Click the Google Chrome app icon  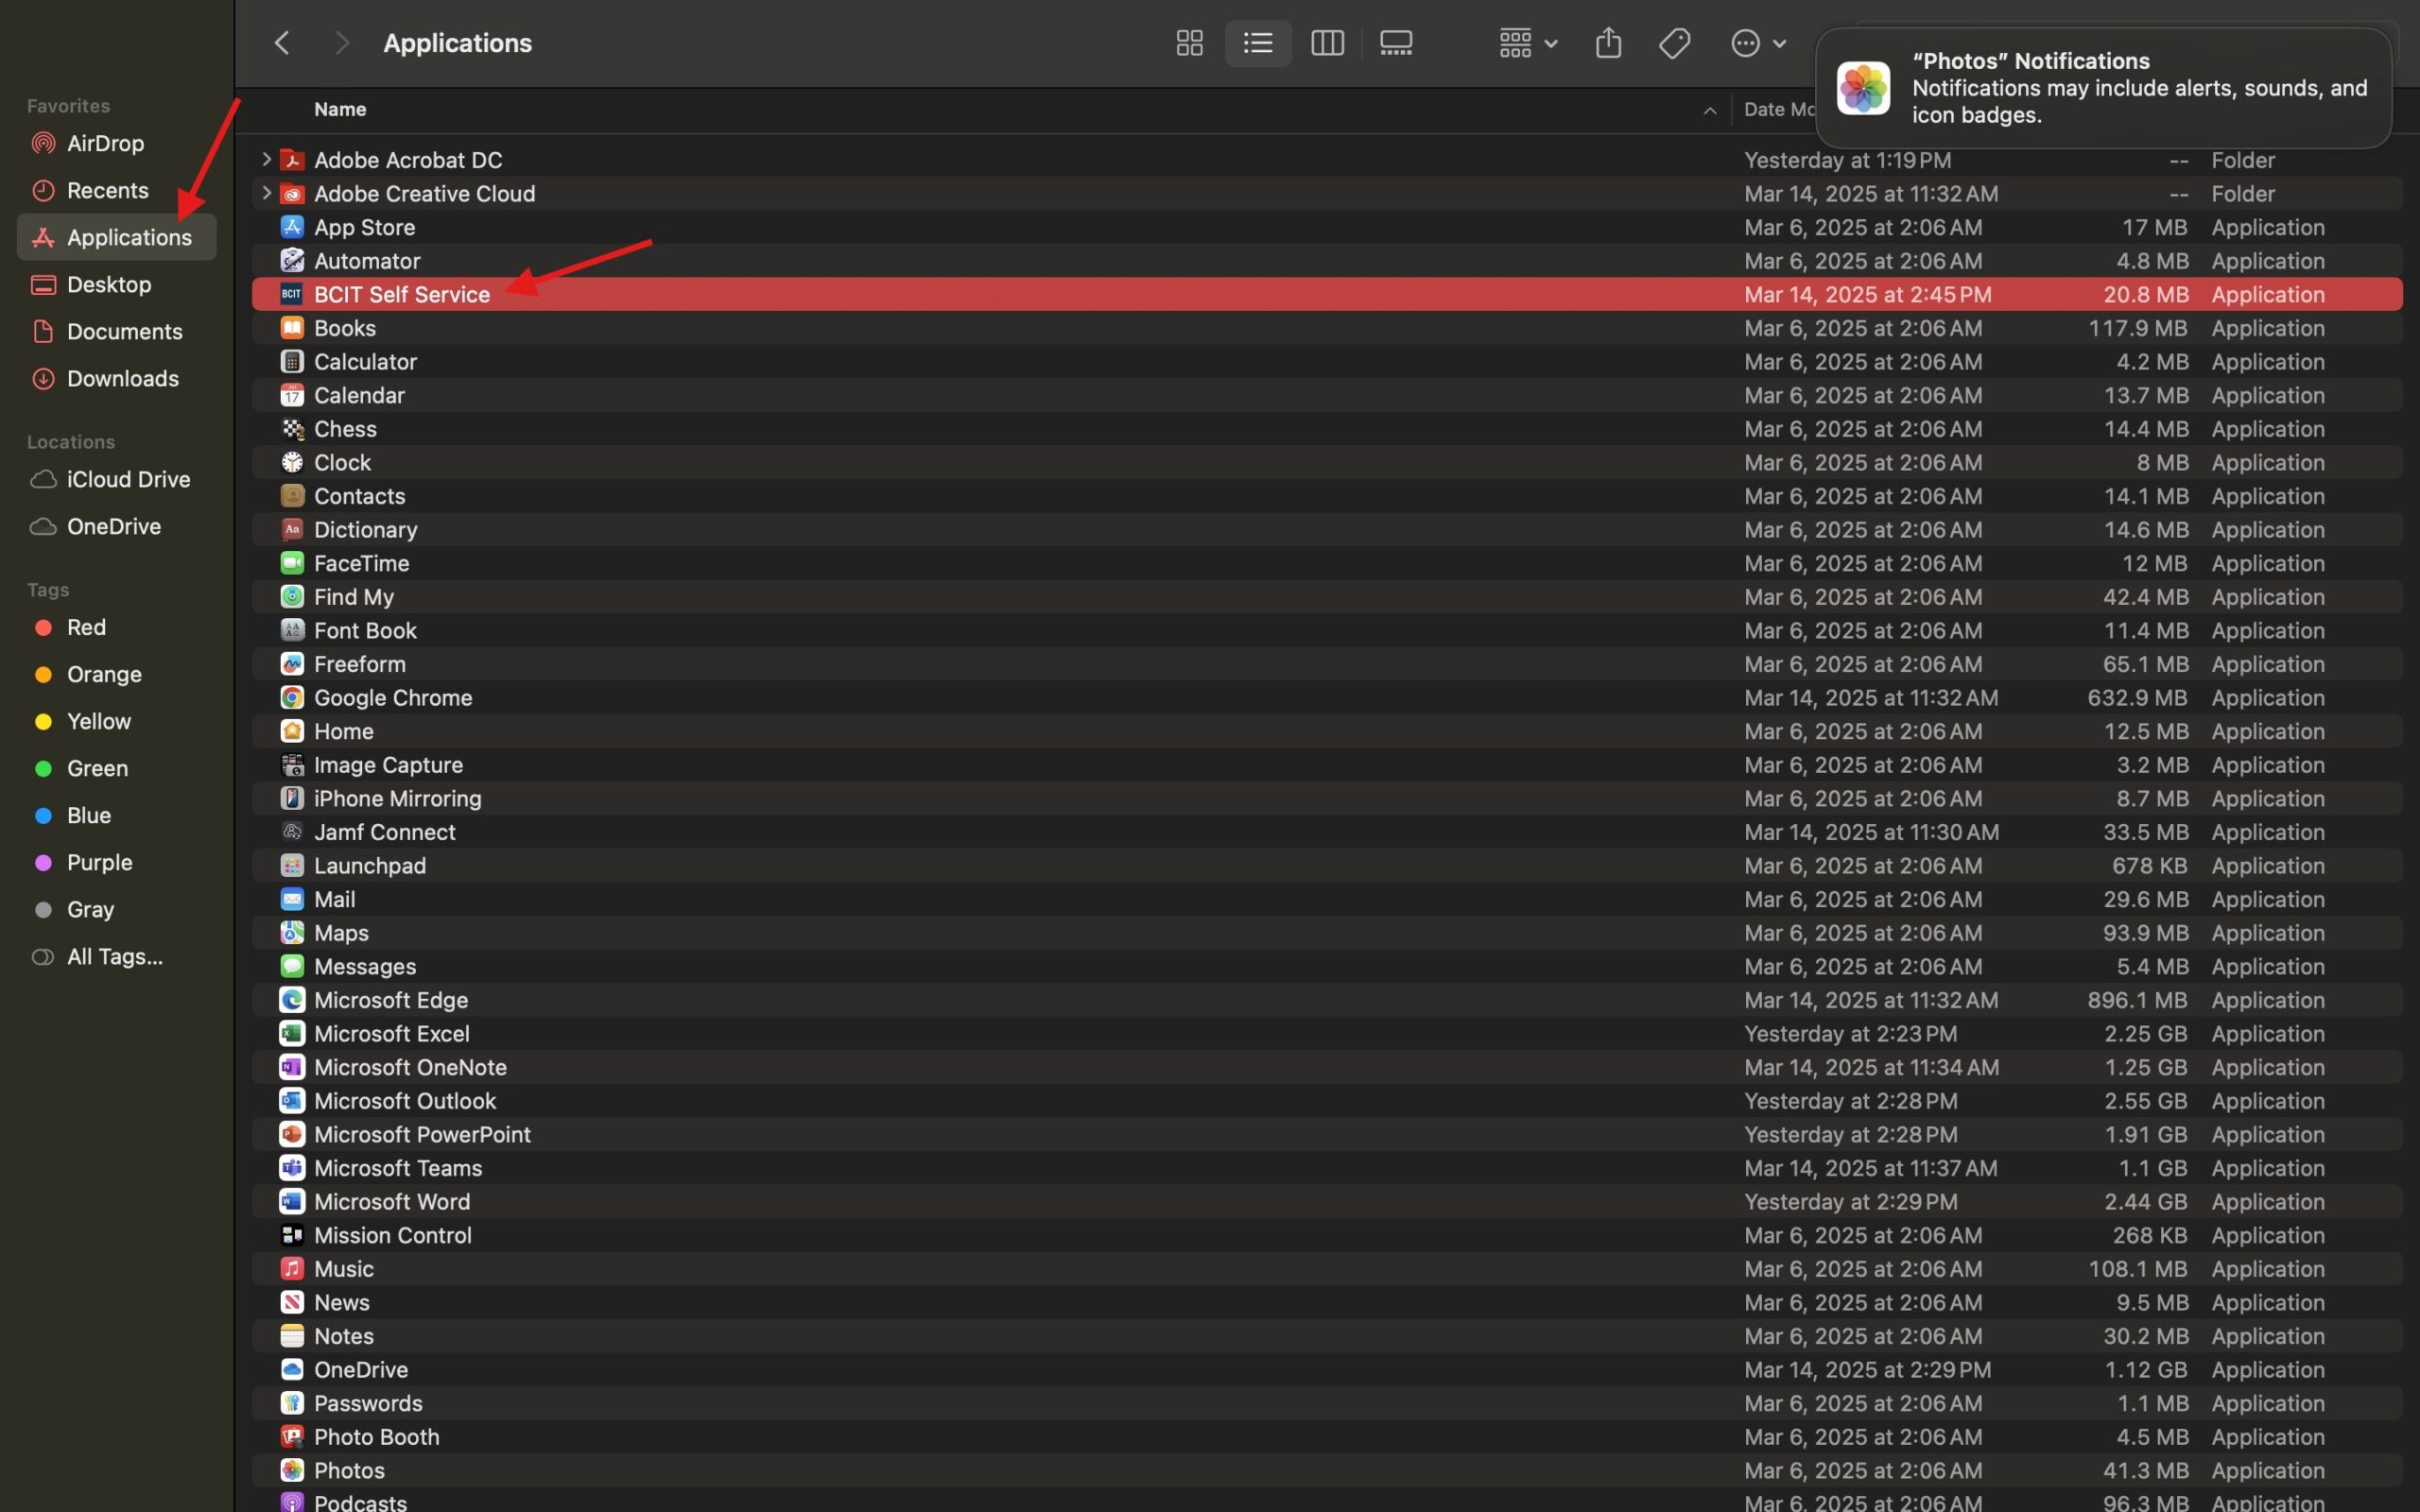pyautogui.click(x=292, y=697)
